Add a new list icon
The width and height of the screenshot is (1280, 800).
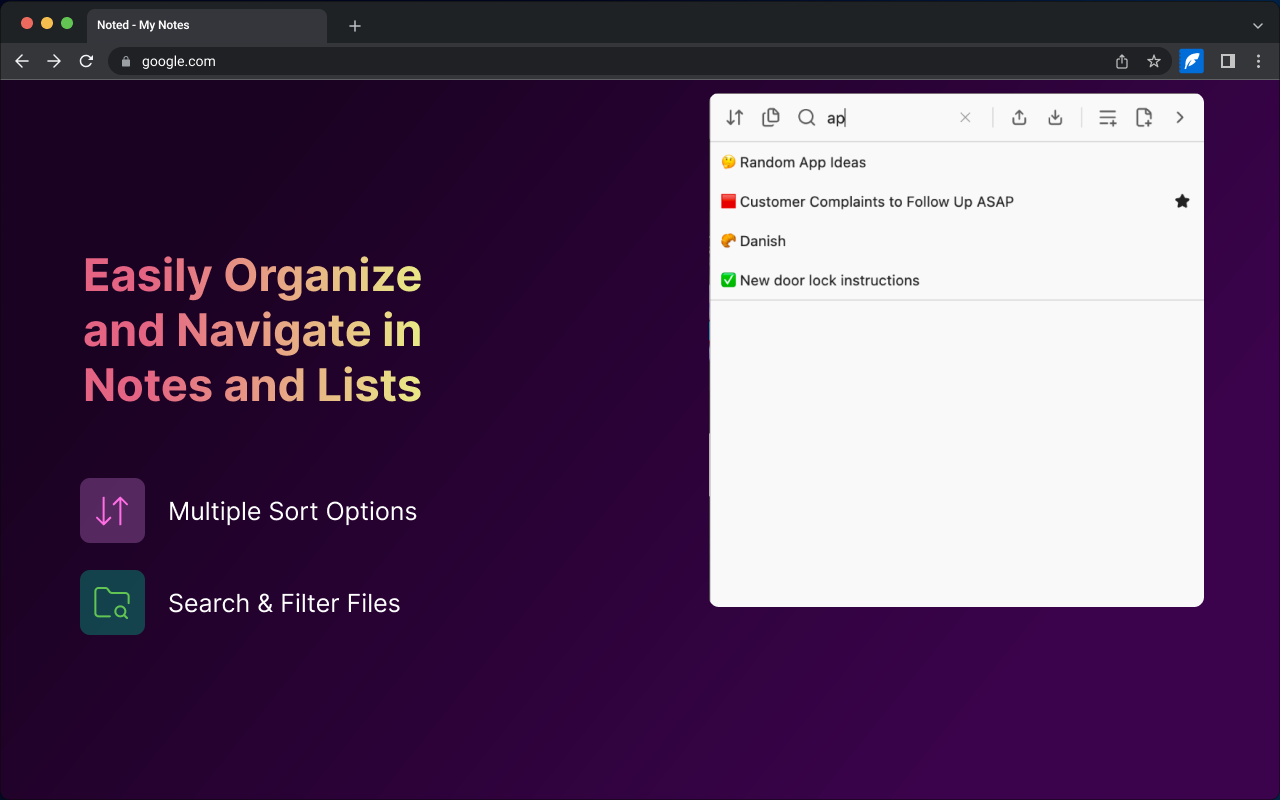pyautogui.click(x=1108, y=118)
